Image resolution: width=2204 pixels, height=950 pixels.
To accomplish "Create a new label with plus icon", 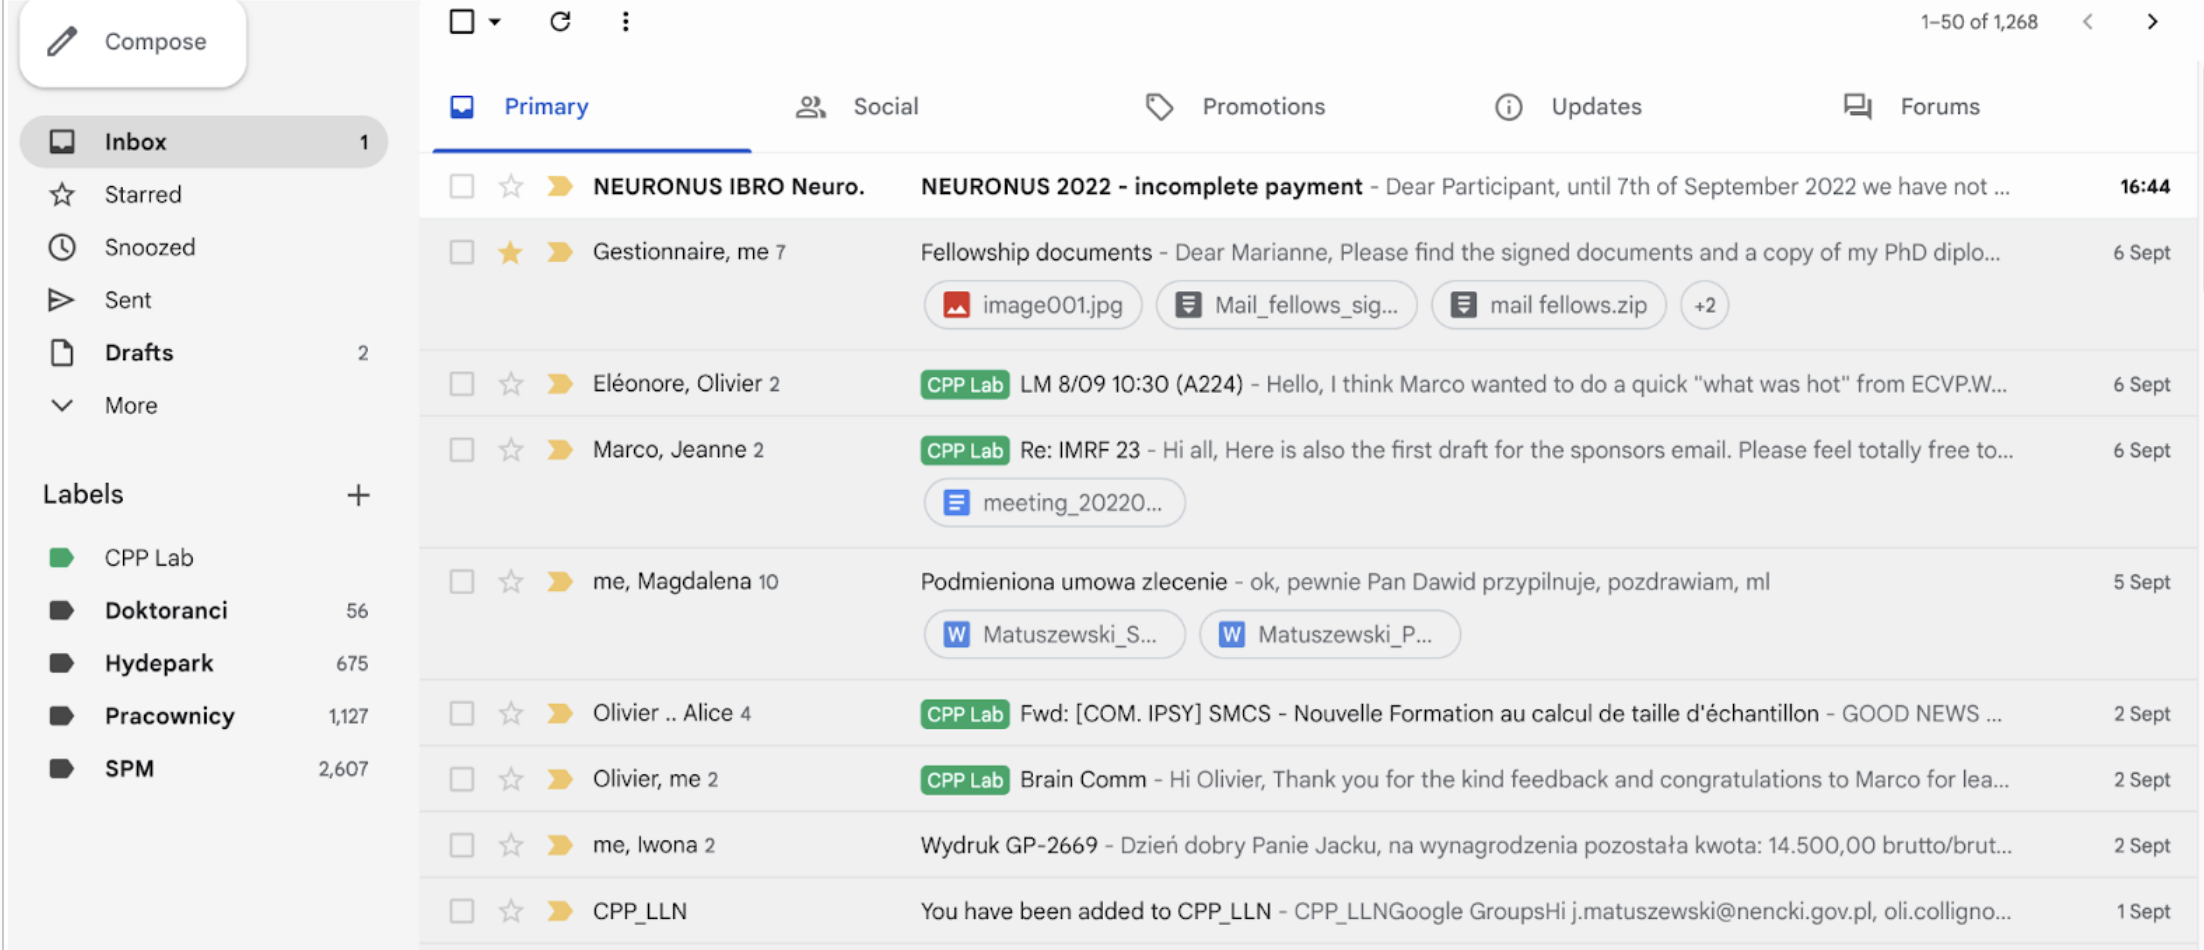I will tap(358, 495).
